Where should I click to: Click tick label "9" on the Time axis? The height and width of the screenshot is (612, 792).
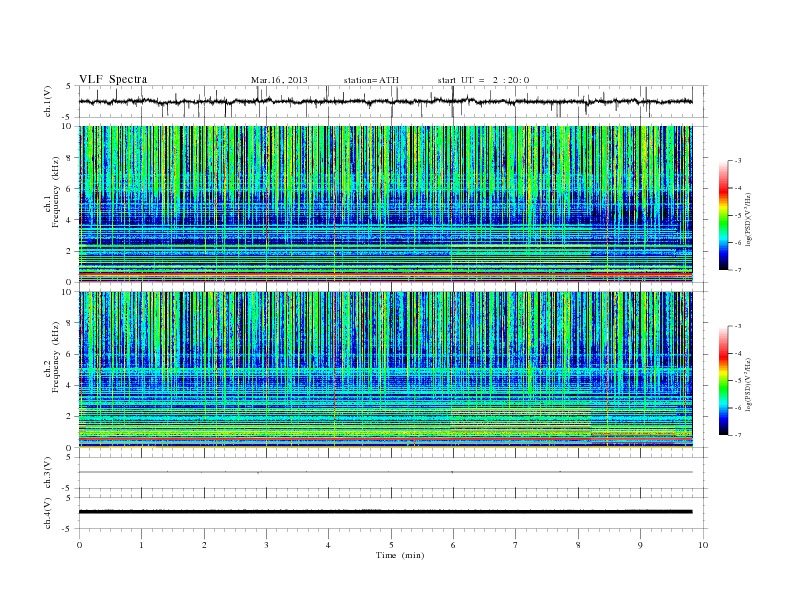640,545
